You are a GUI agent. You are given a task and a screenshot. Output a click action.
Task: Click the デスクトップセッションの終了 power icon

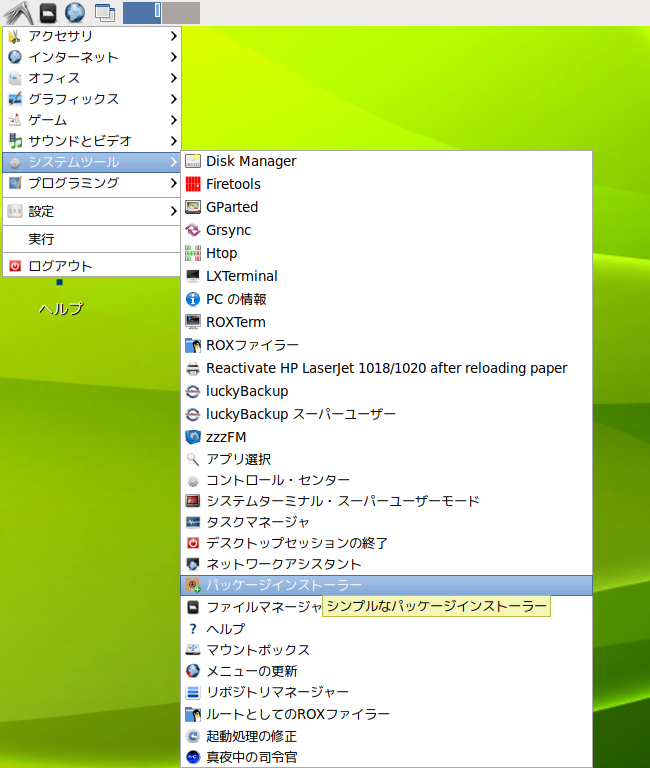[193, 543]
